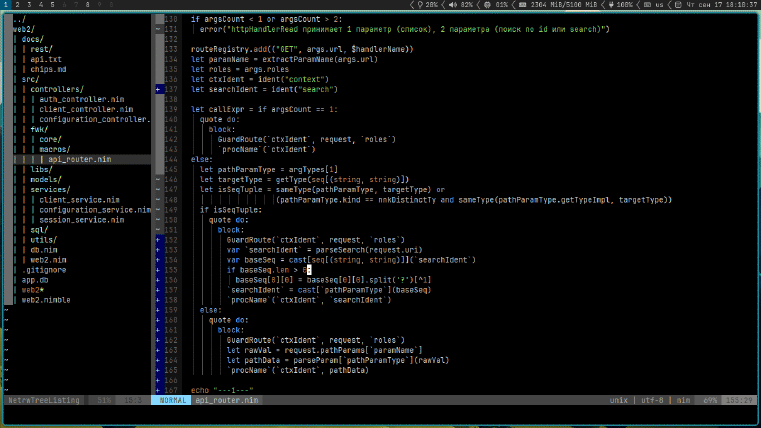Open web2.nim in the tree

pos(48,260)
